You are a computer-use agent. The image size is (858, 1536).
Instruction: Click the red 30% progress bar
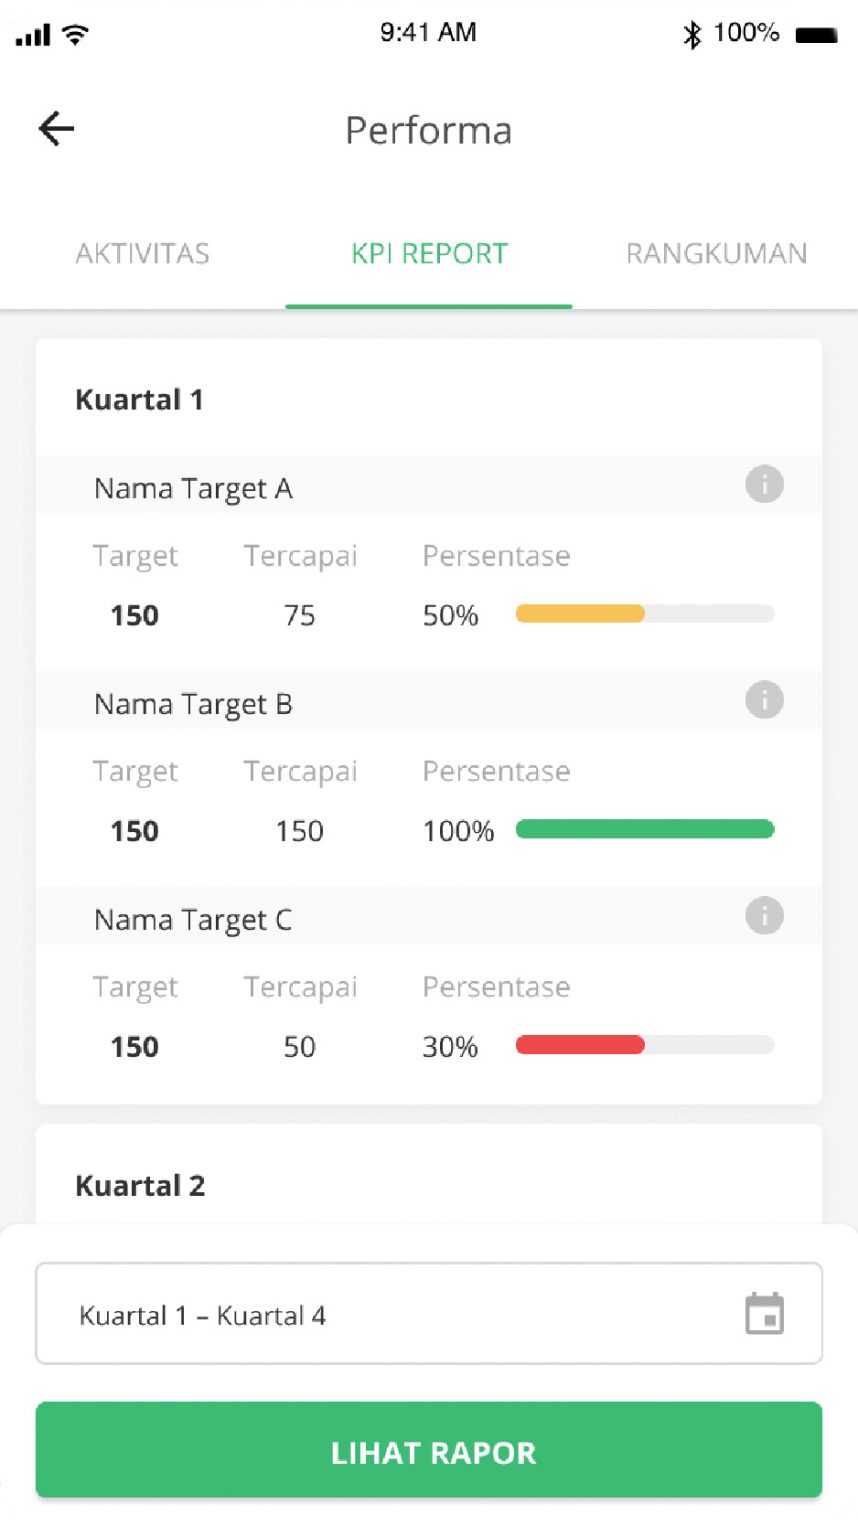point(580,1044)
